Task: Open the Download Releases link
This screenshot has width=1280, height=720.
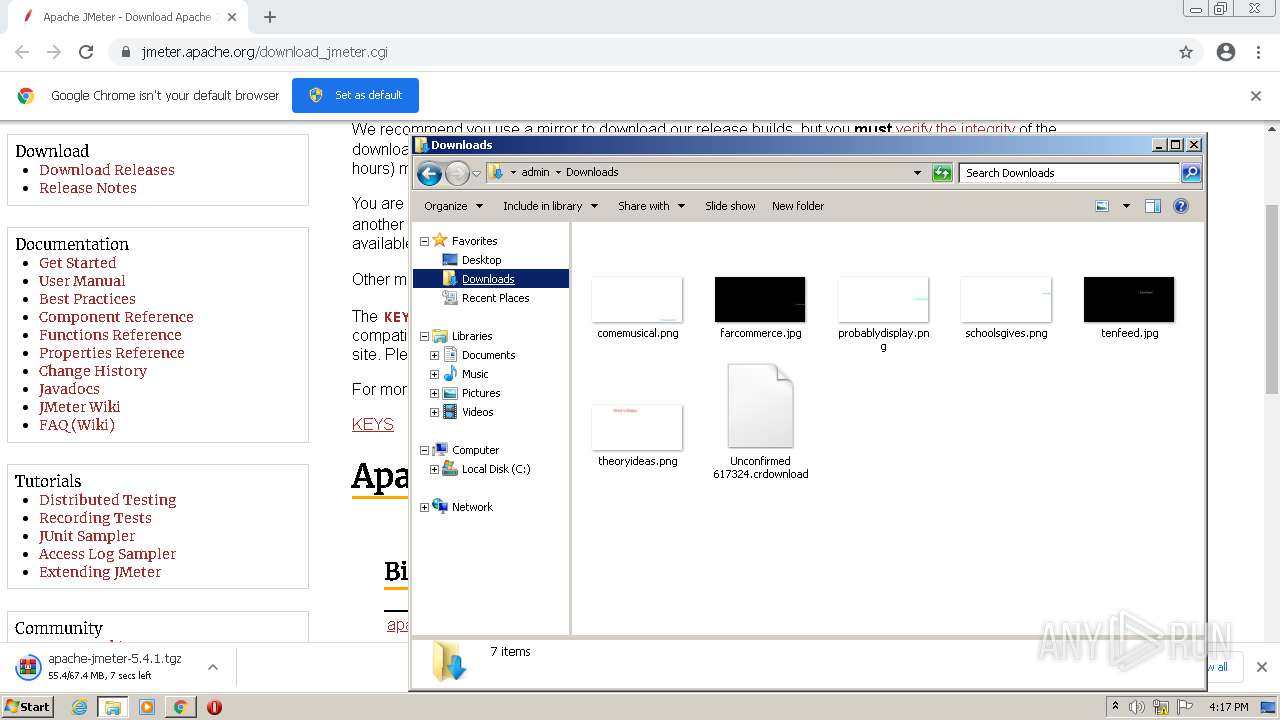Action: [x=107, y=170]
